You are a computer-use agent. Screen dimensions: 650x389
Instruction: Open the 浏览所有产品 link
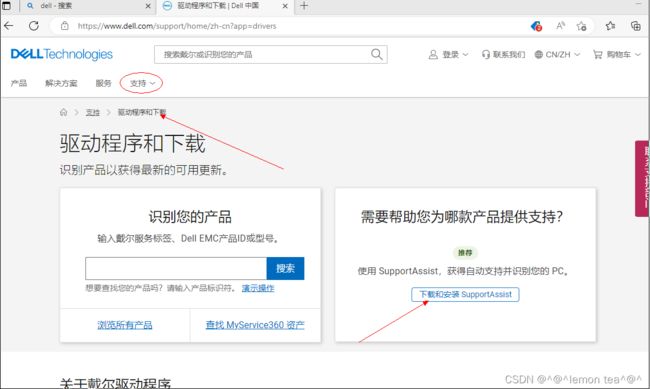tap(125, 325)
